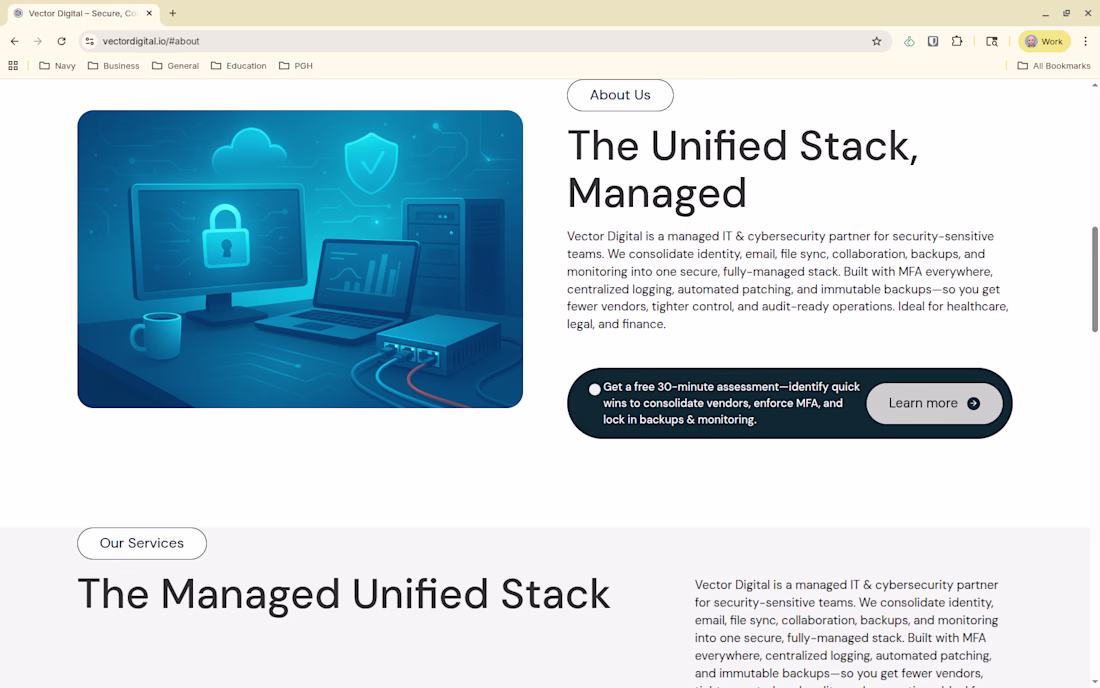Click the arrow icon in Learn more
The image size is (1100, 688).
(974, 403)
